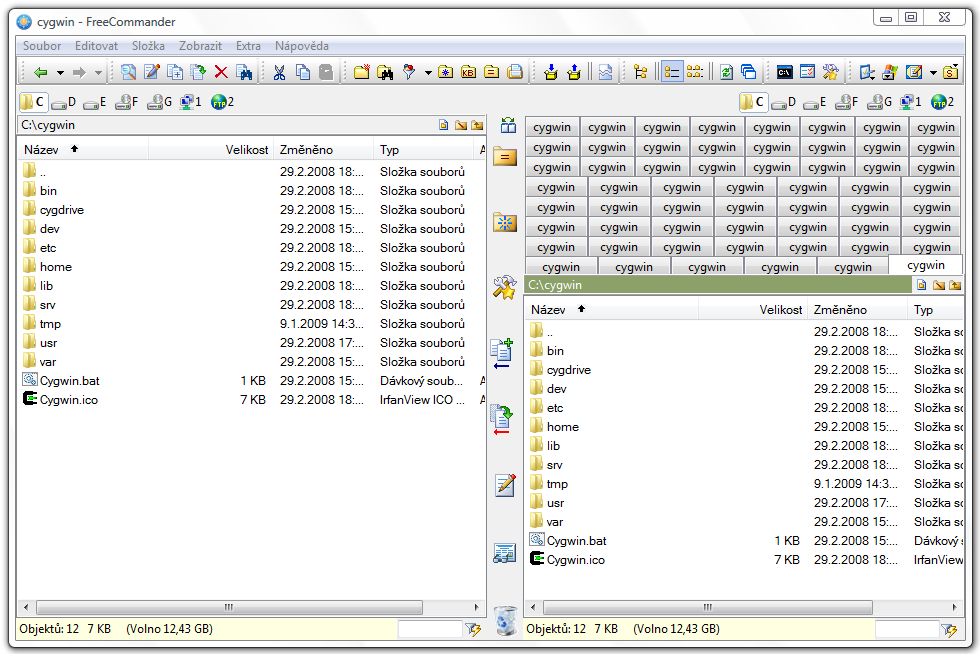
Task: Open the Soubor menu
Action: [x=42, y=46]
